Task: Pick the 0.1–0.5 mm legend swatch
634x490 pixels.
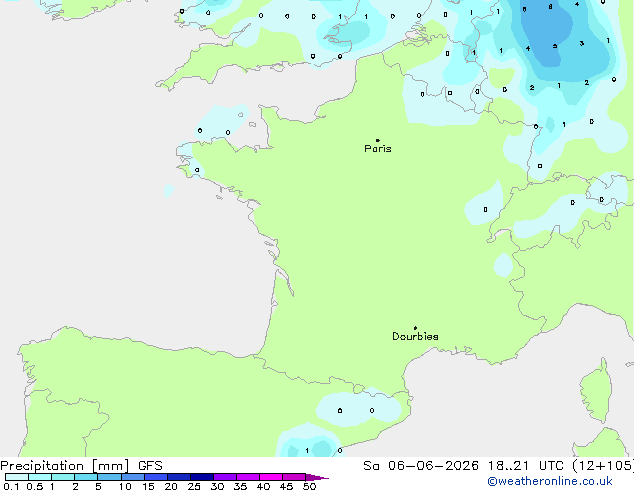Action: click(x=17, y=477)
